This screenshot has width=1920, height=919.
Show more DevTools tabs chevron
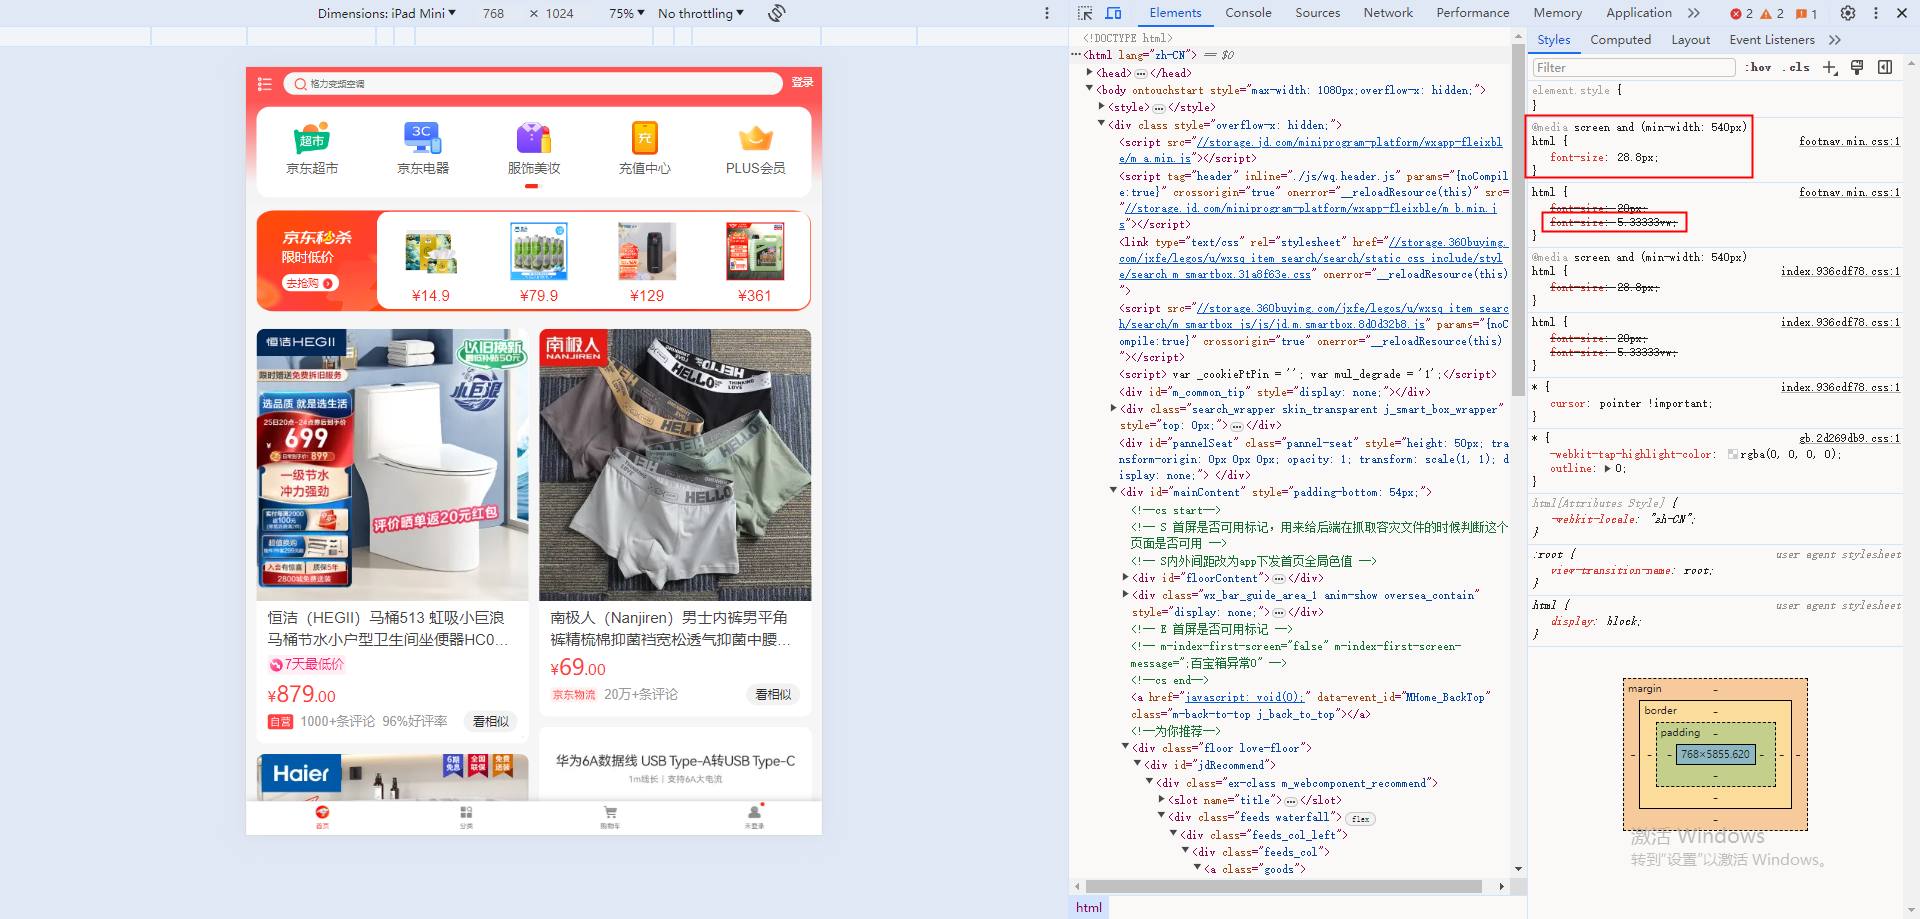(1693, 13)
